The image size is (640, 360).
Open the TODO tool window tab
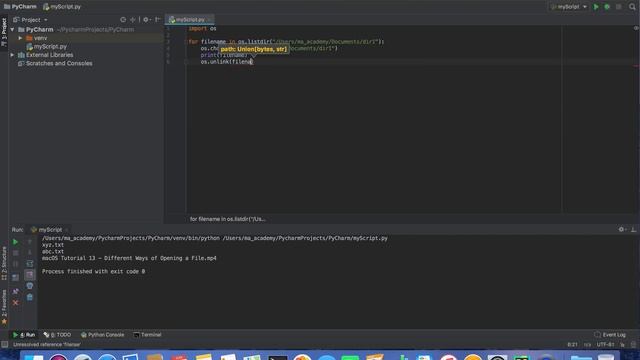click(57, 335)
